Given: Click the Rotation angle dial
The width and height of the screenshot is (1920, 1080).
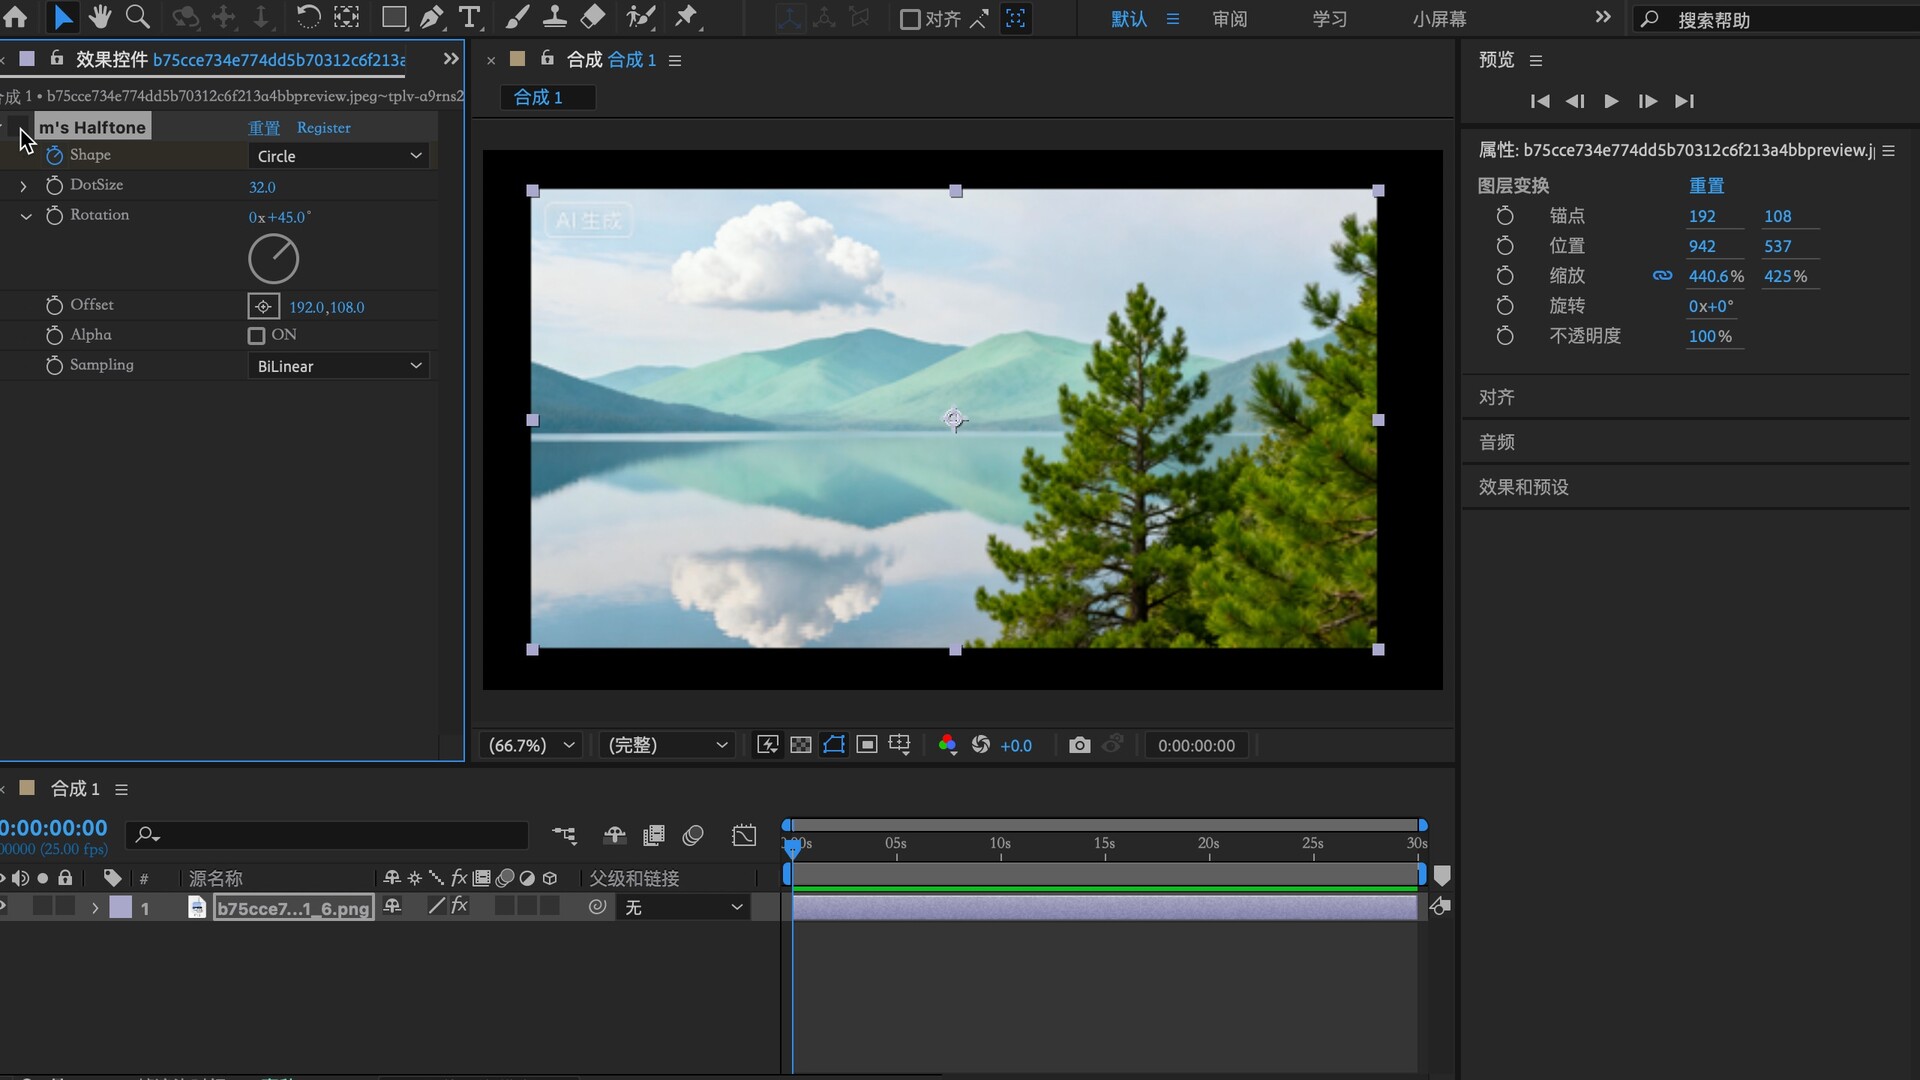Looking at the screenshot, I should [x=273, y=259].
